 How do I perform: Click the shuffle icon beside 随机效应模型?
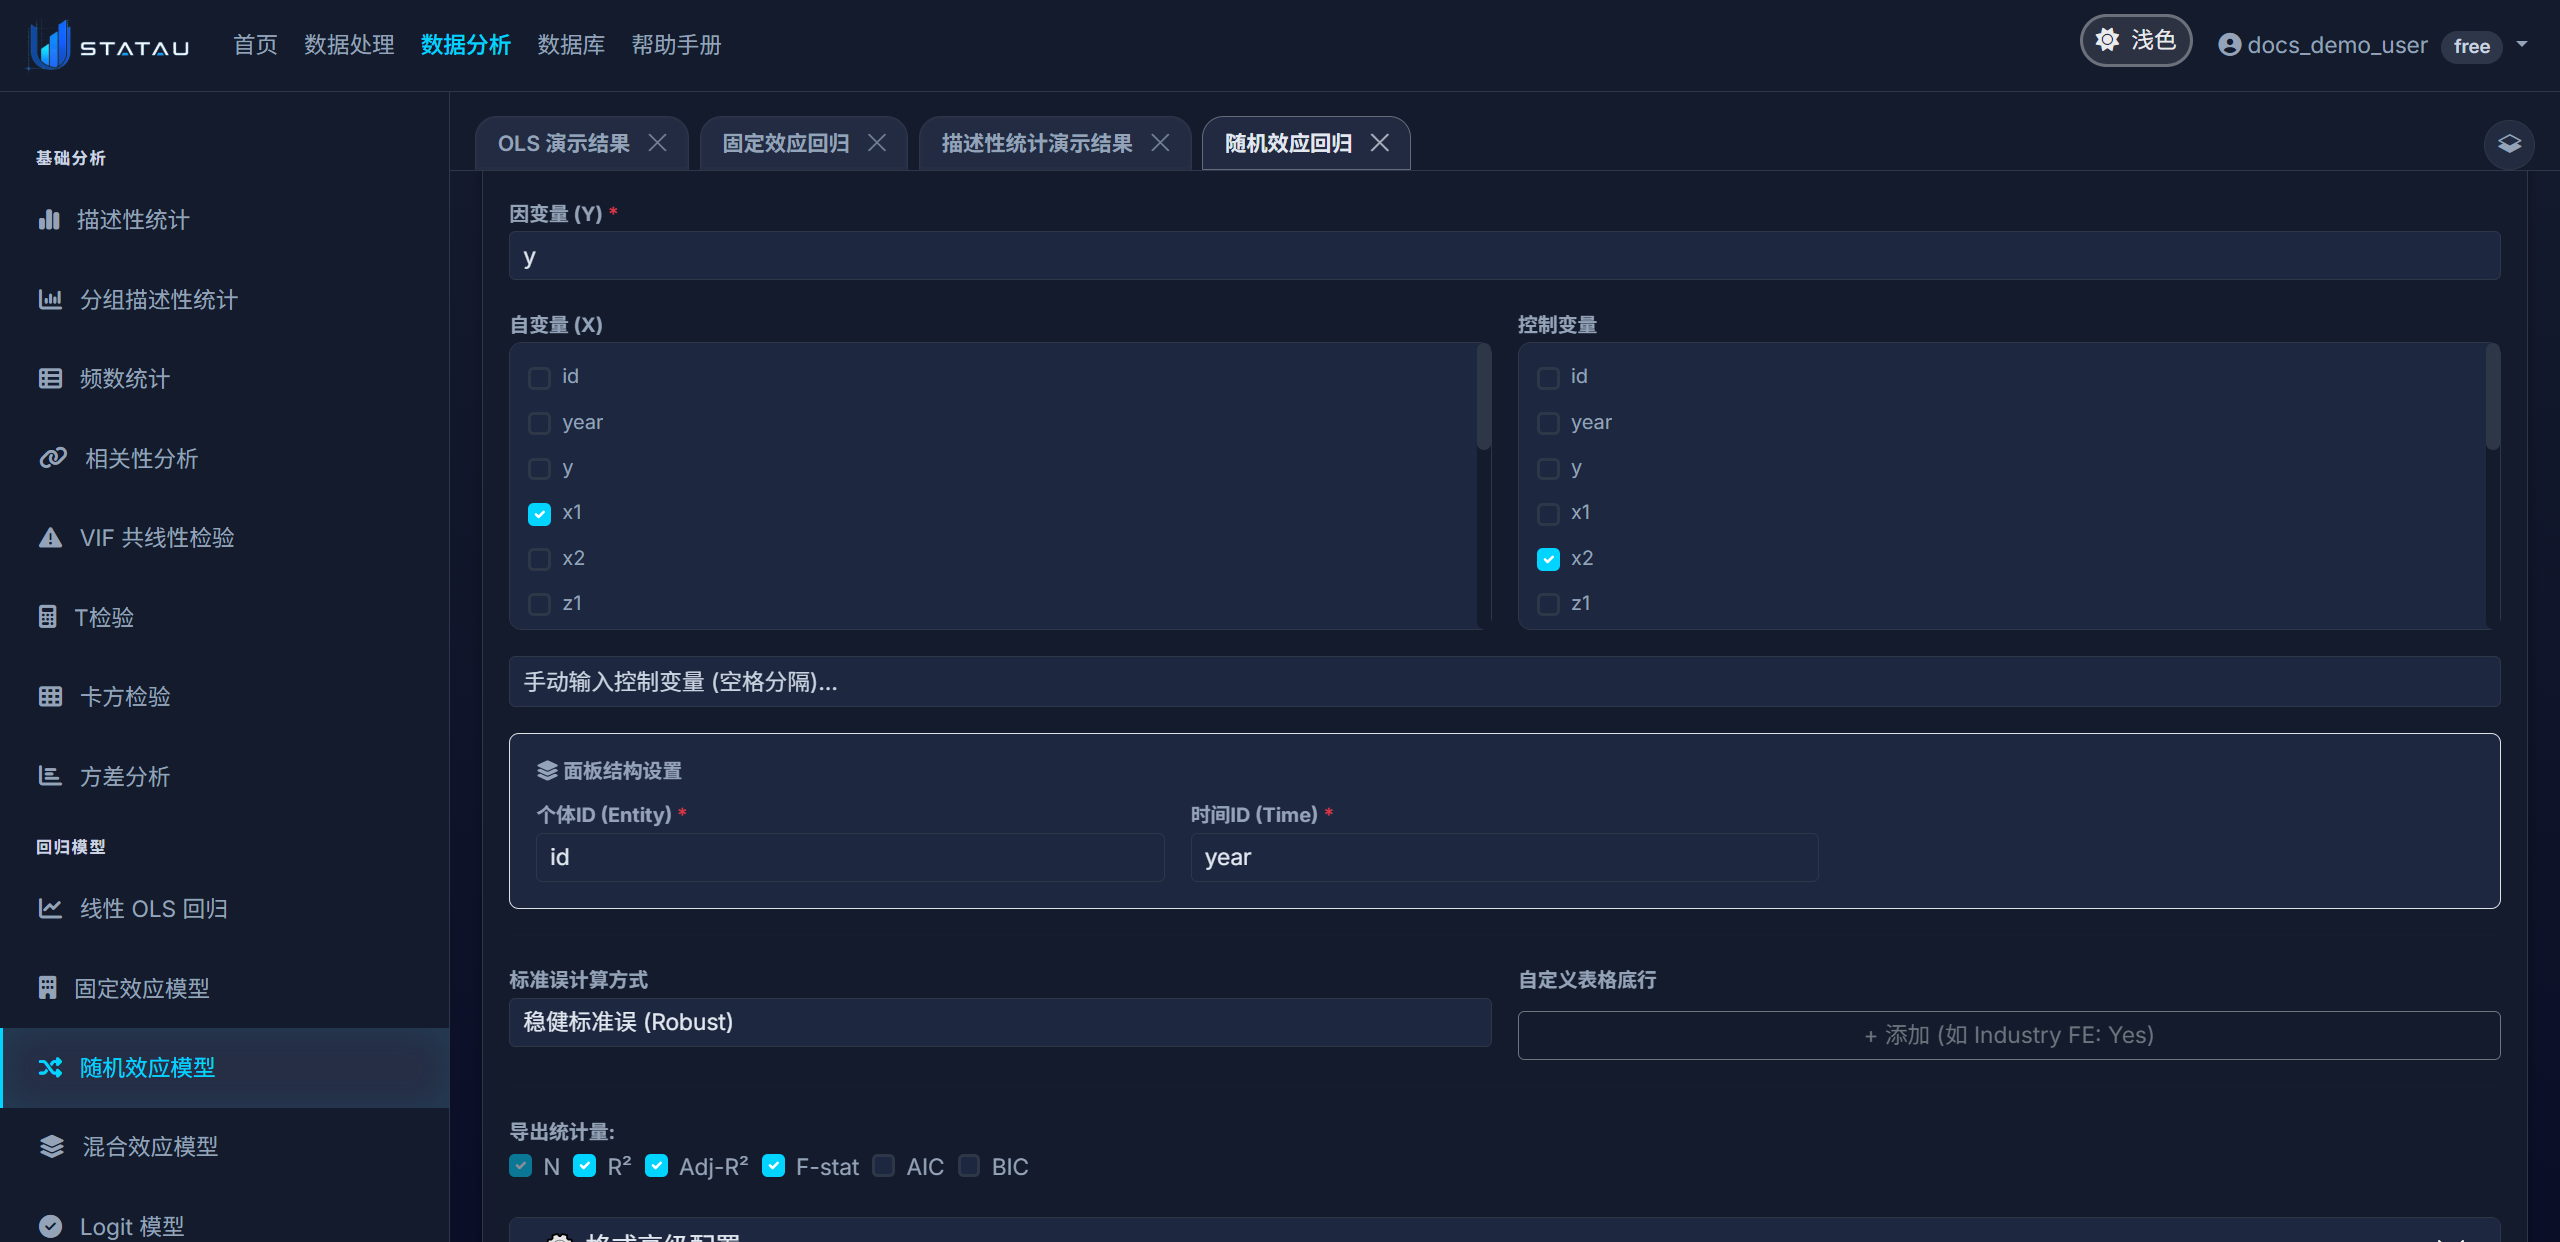[x=50, y=1068]
